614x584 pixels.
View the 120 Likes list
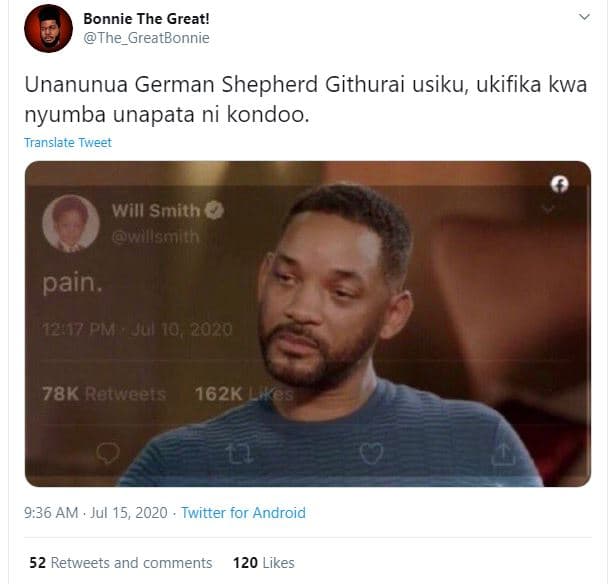point(264,563)
